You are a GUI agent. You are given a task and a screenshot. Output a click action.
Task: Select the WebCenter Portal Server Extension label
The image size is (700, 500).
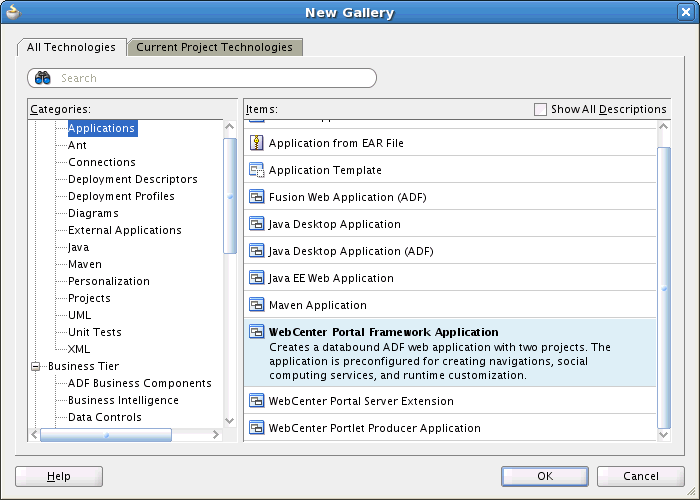click(361, 401)
